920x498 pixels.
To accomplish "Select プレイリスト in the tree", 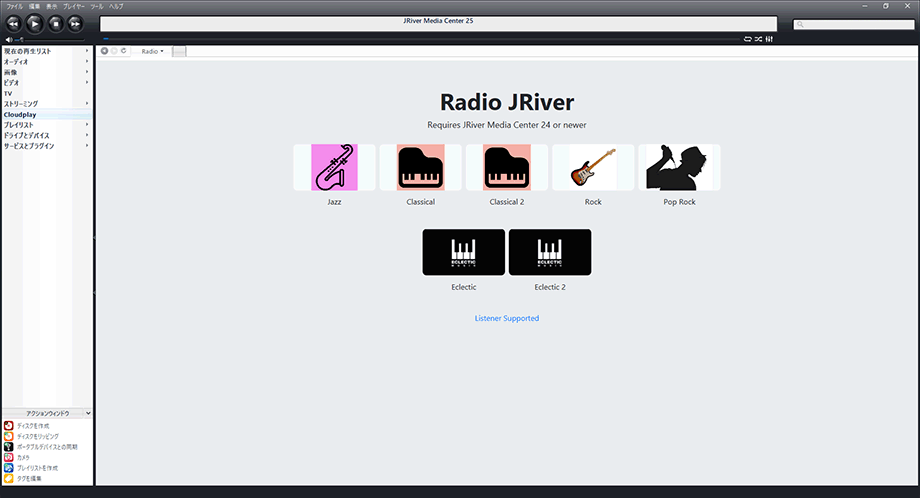I will [18, 125].
